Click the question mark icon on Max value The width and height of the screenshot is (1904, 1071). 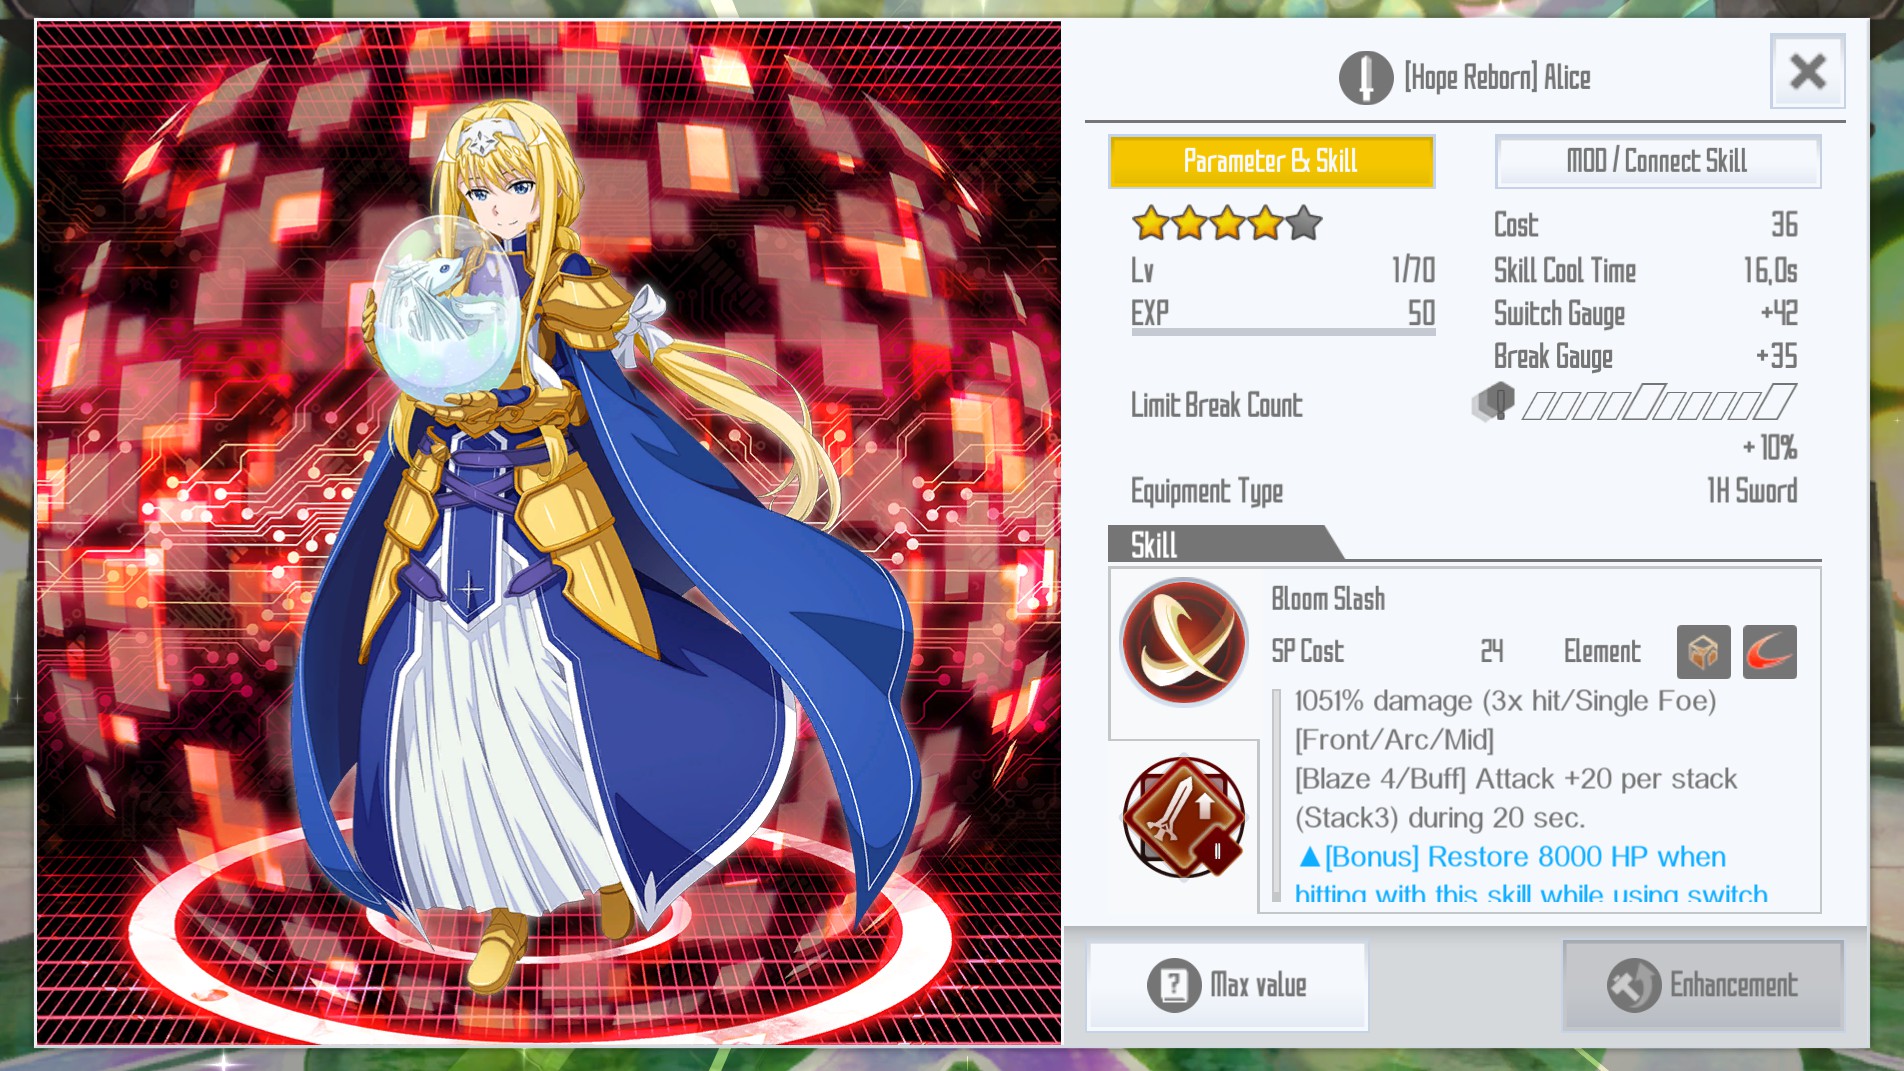pos(1174,986)
